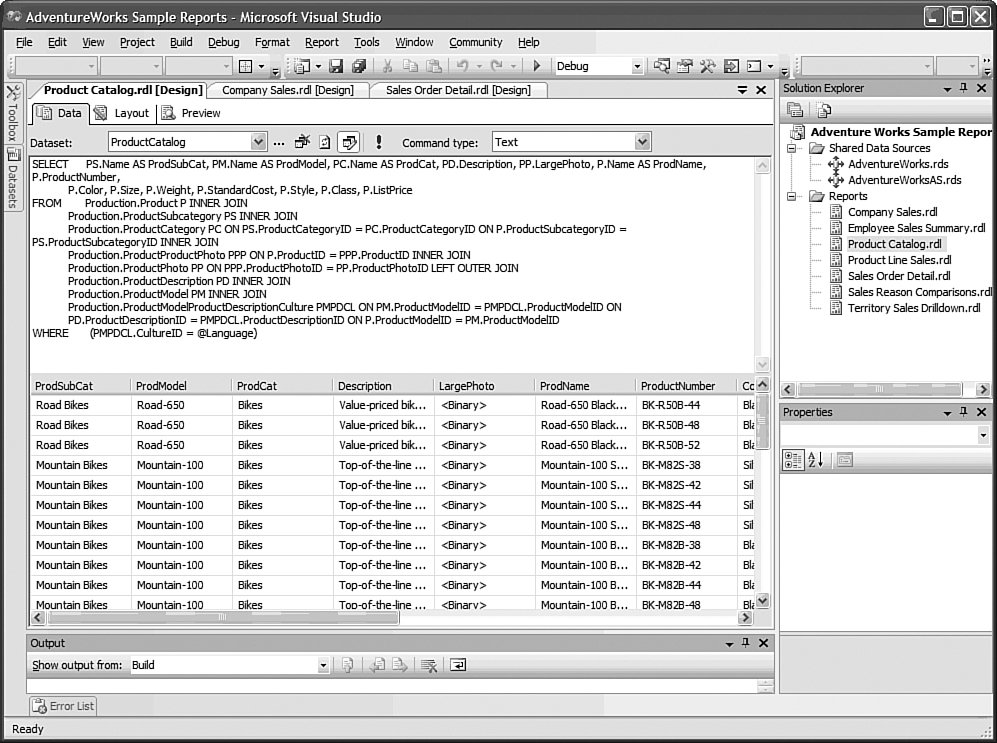Open the File menu

(24, 43)
